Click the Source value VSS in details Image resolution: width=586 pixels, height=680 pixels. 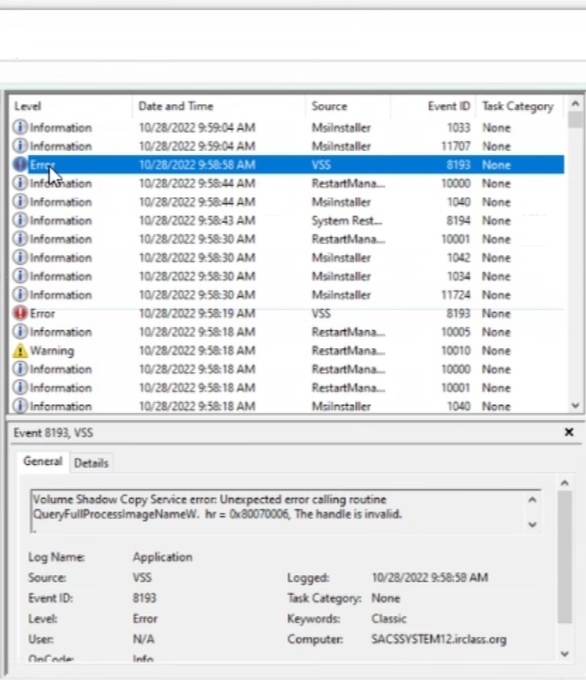(142, 577)
